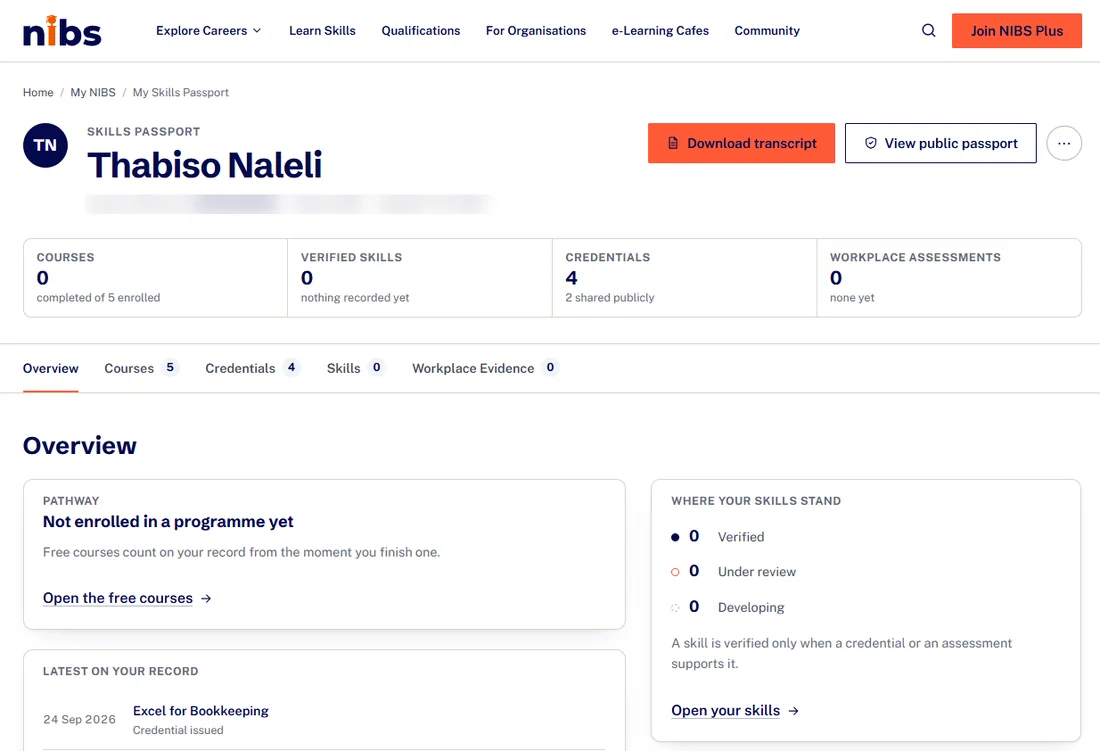Select the Overview tab
This screenshot has width=1100, height=751.
click(x=51, y=369)
